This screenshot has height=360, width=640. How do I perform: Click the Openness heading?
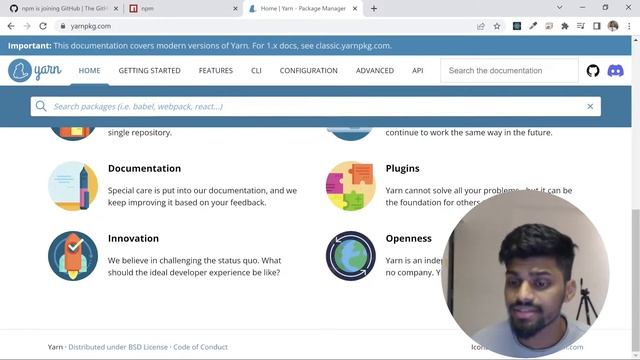(x=409, y=238)
